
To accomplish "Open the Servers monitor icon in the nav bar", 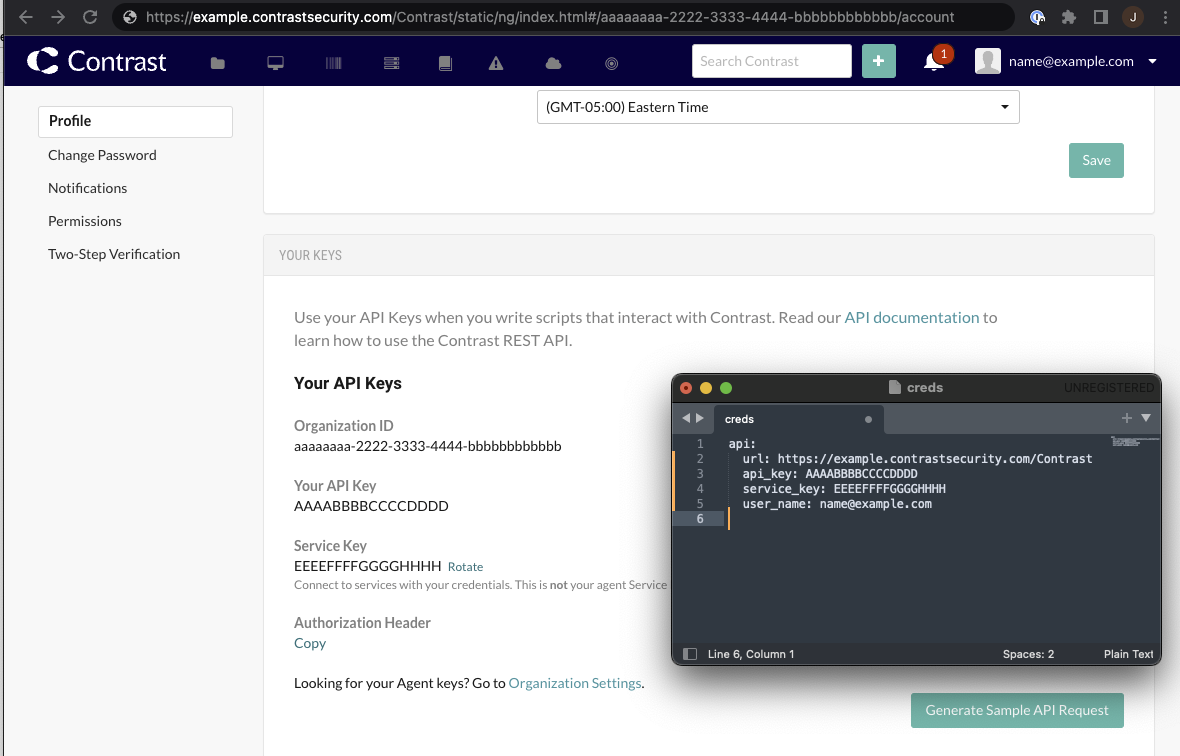I will point(275,63).
